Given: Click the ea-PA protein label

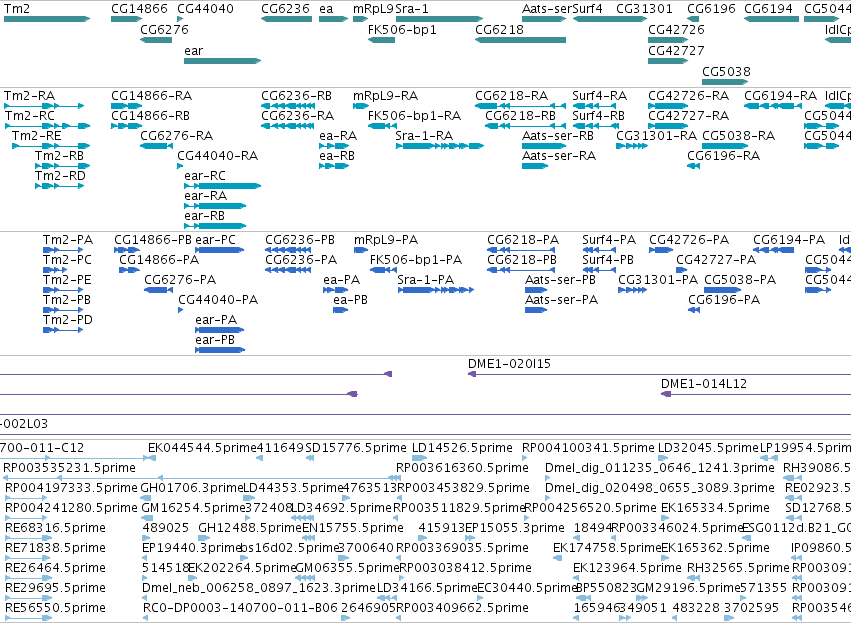Looking at the screenshot, I should pyautogui.click(x=341, y=280).
